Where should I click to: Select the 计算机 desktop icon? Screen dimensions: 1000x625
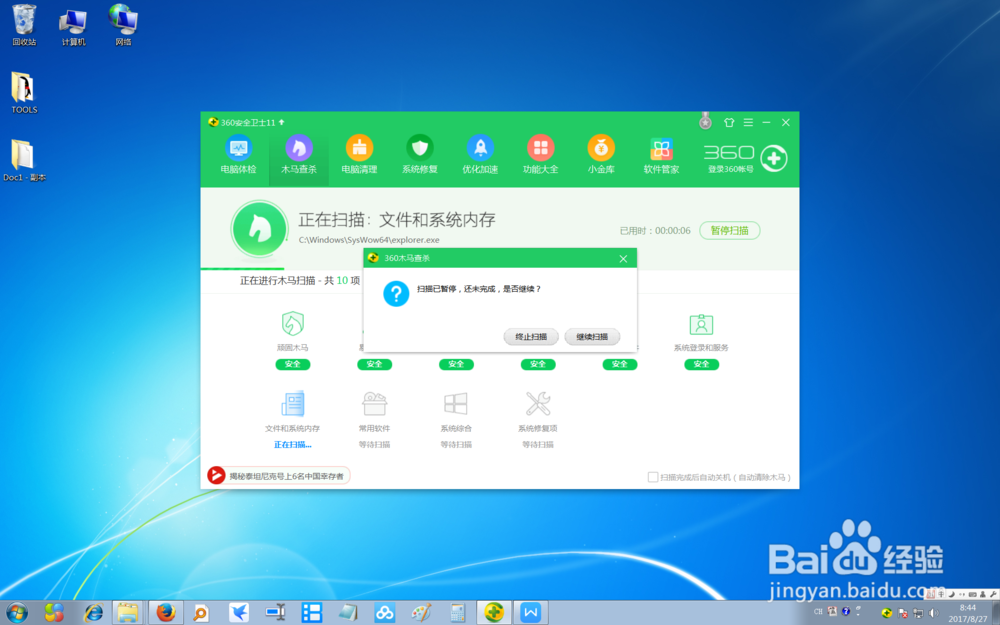73,25
